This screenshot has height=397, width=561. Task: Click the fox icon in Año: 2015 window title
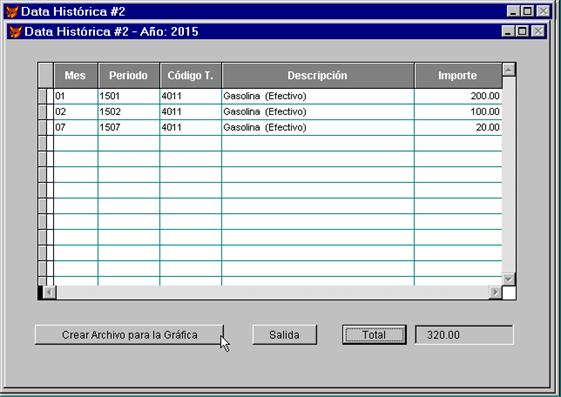point(15,32)
